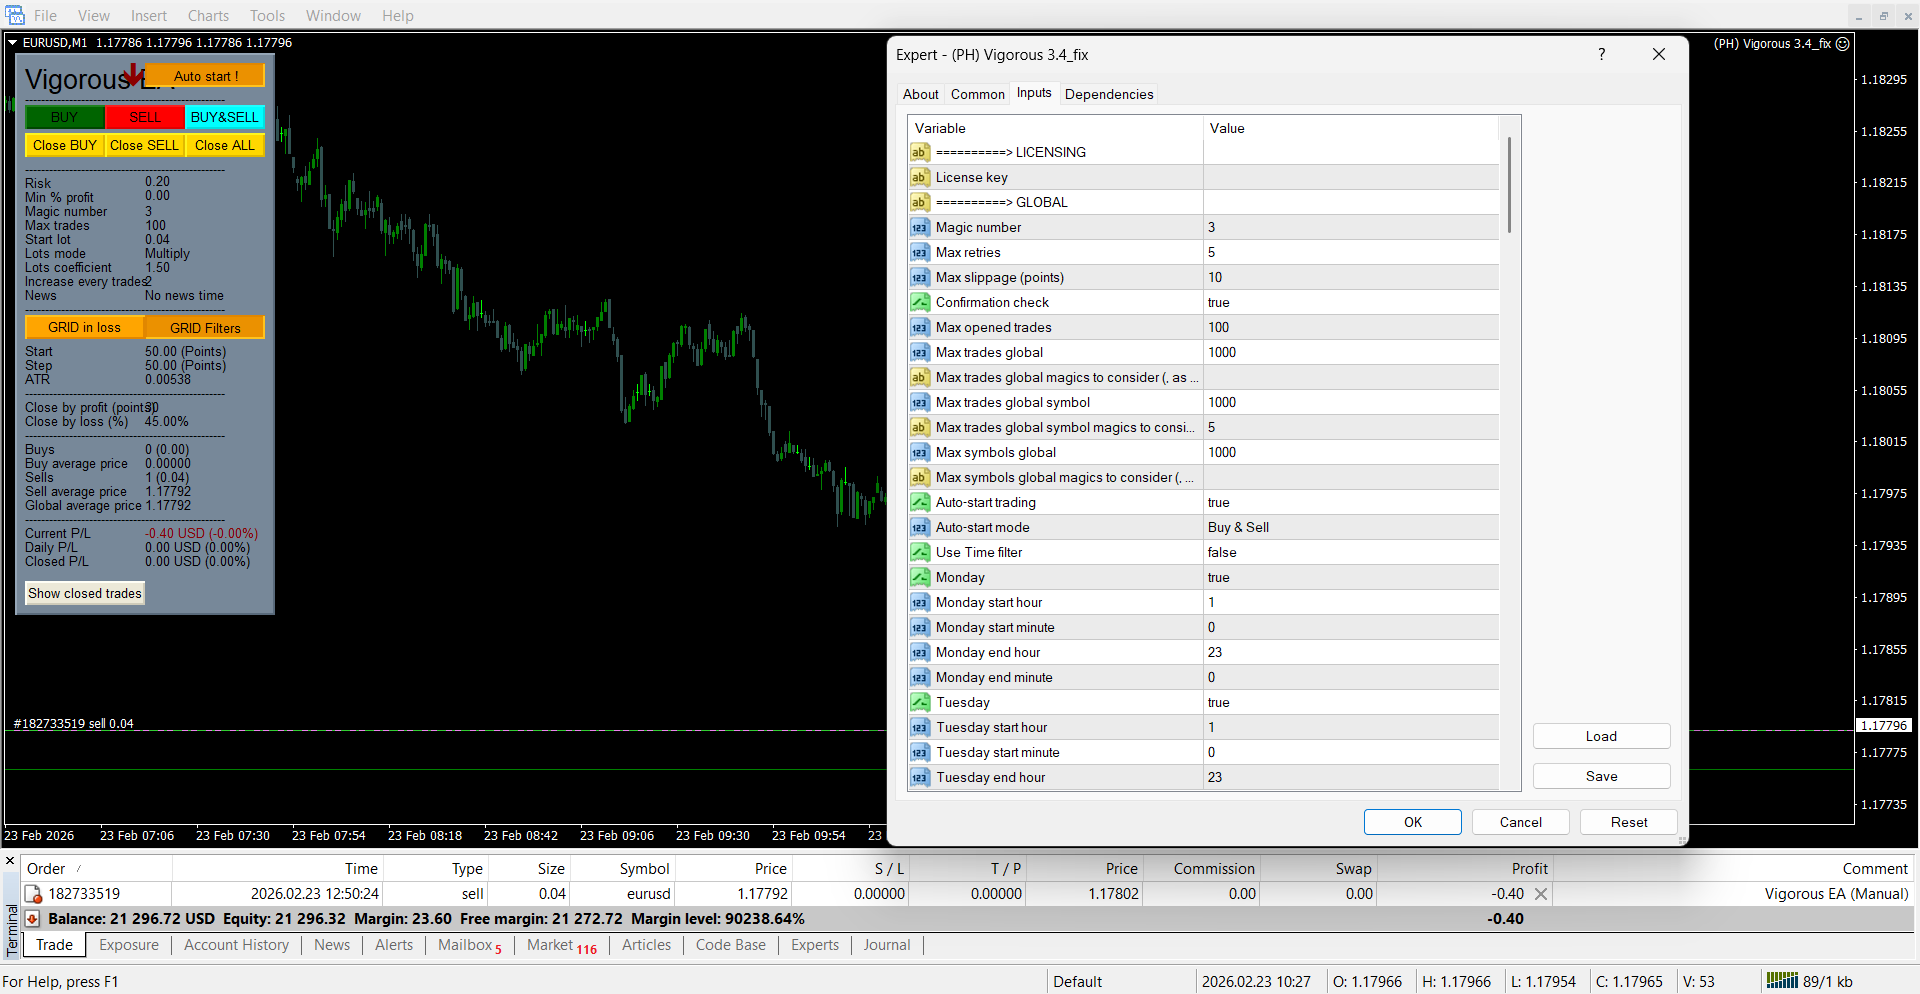Screen dimensions: 1920x994
Task: Click the icon next to Magic number variable
Action: click(x=920, y=228)
